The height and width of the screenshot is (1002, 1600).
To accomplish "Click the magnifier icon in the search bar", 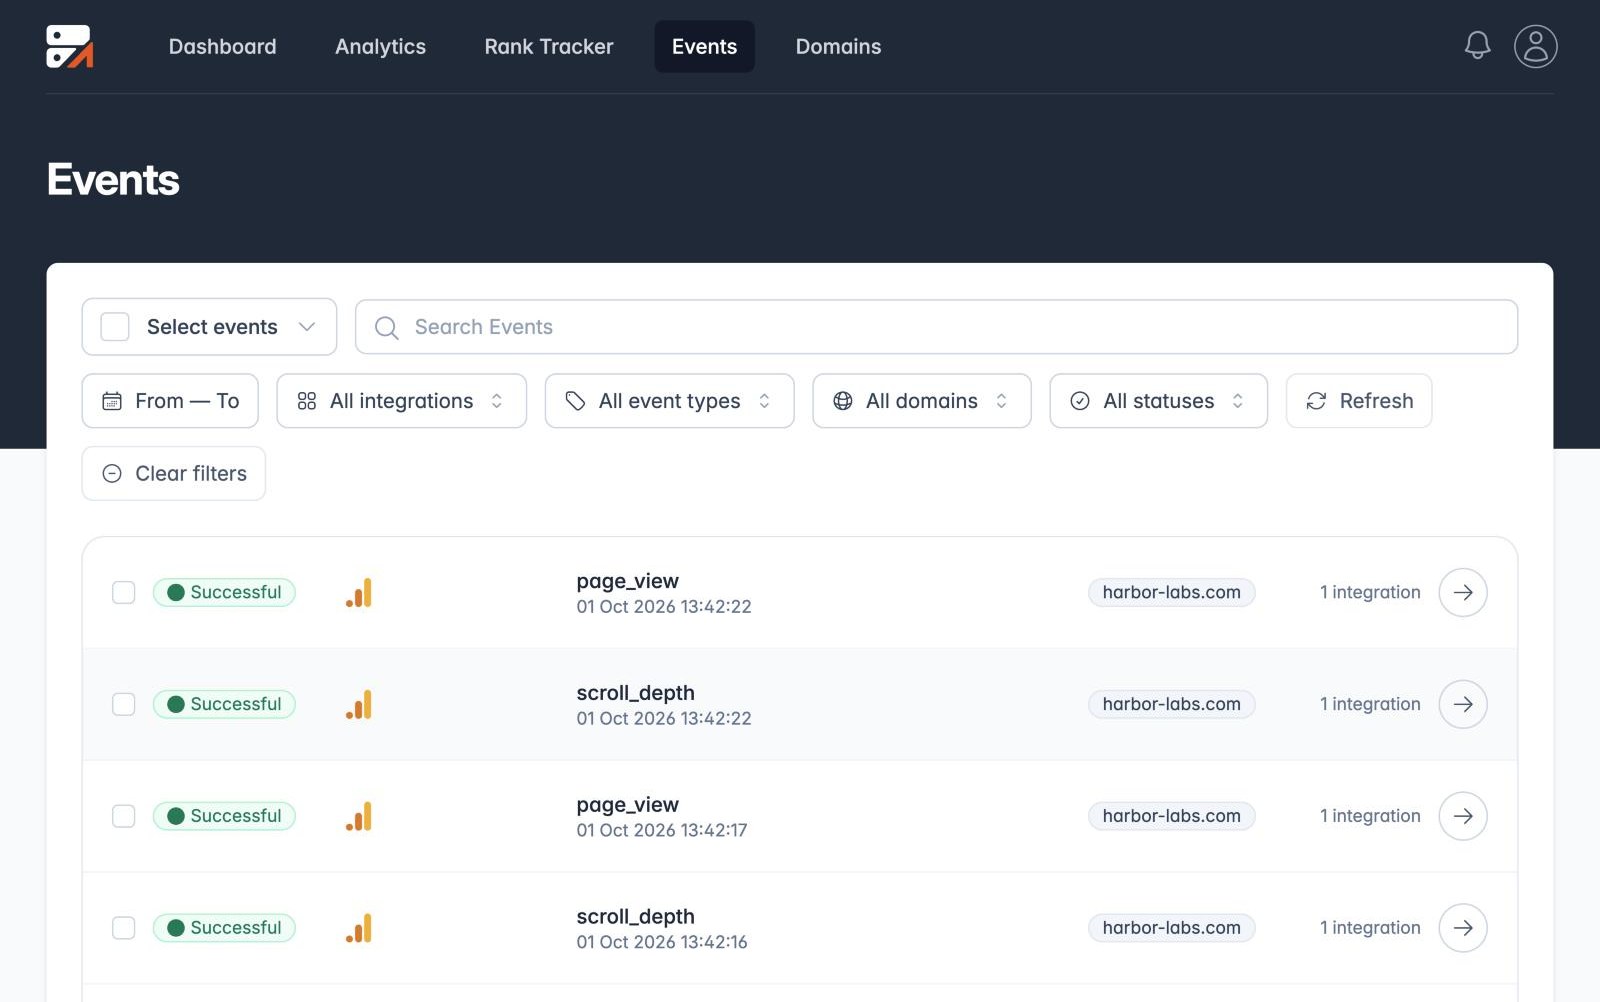I will [x=386, y=327].
